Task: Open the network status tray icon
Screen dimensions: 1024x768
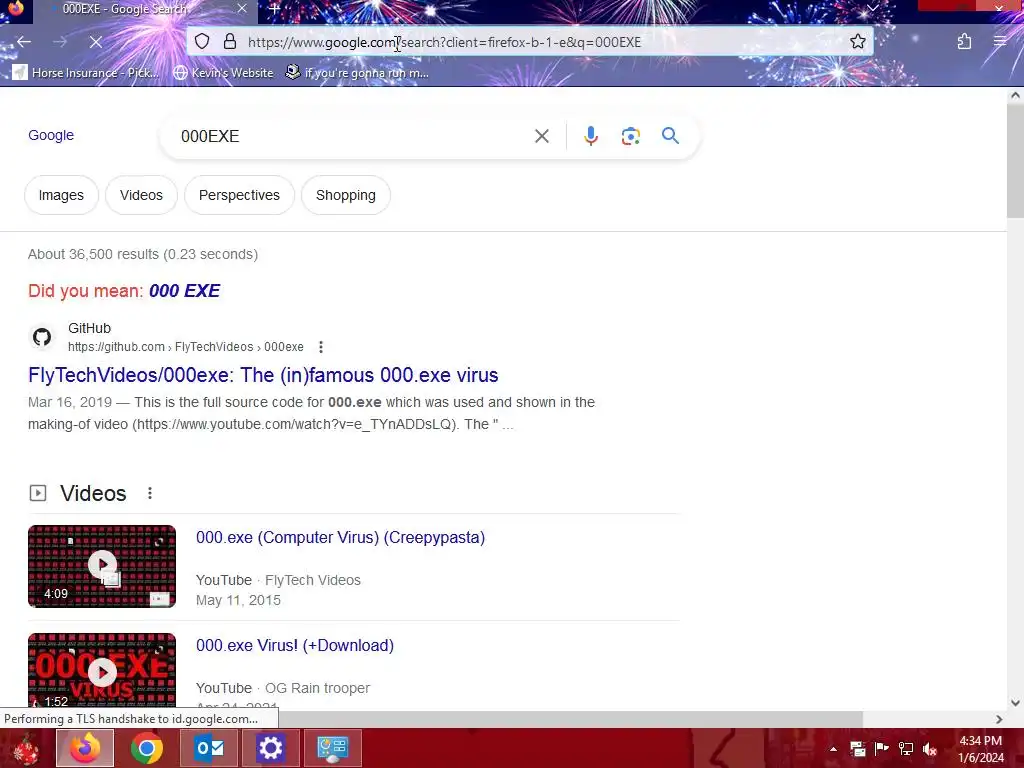Action: coord(906,749)
